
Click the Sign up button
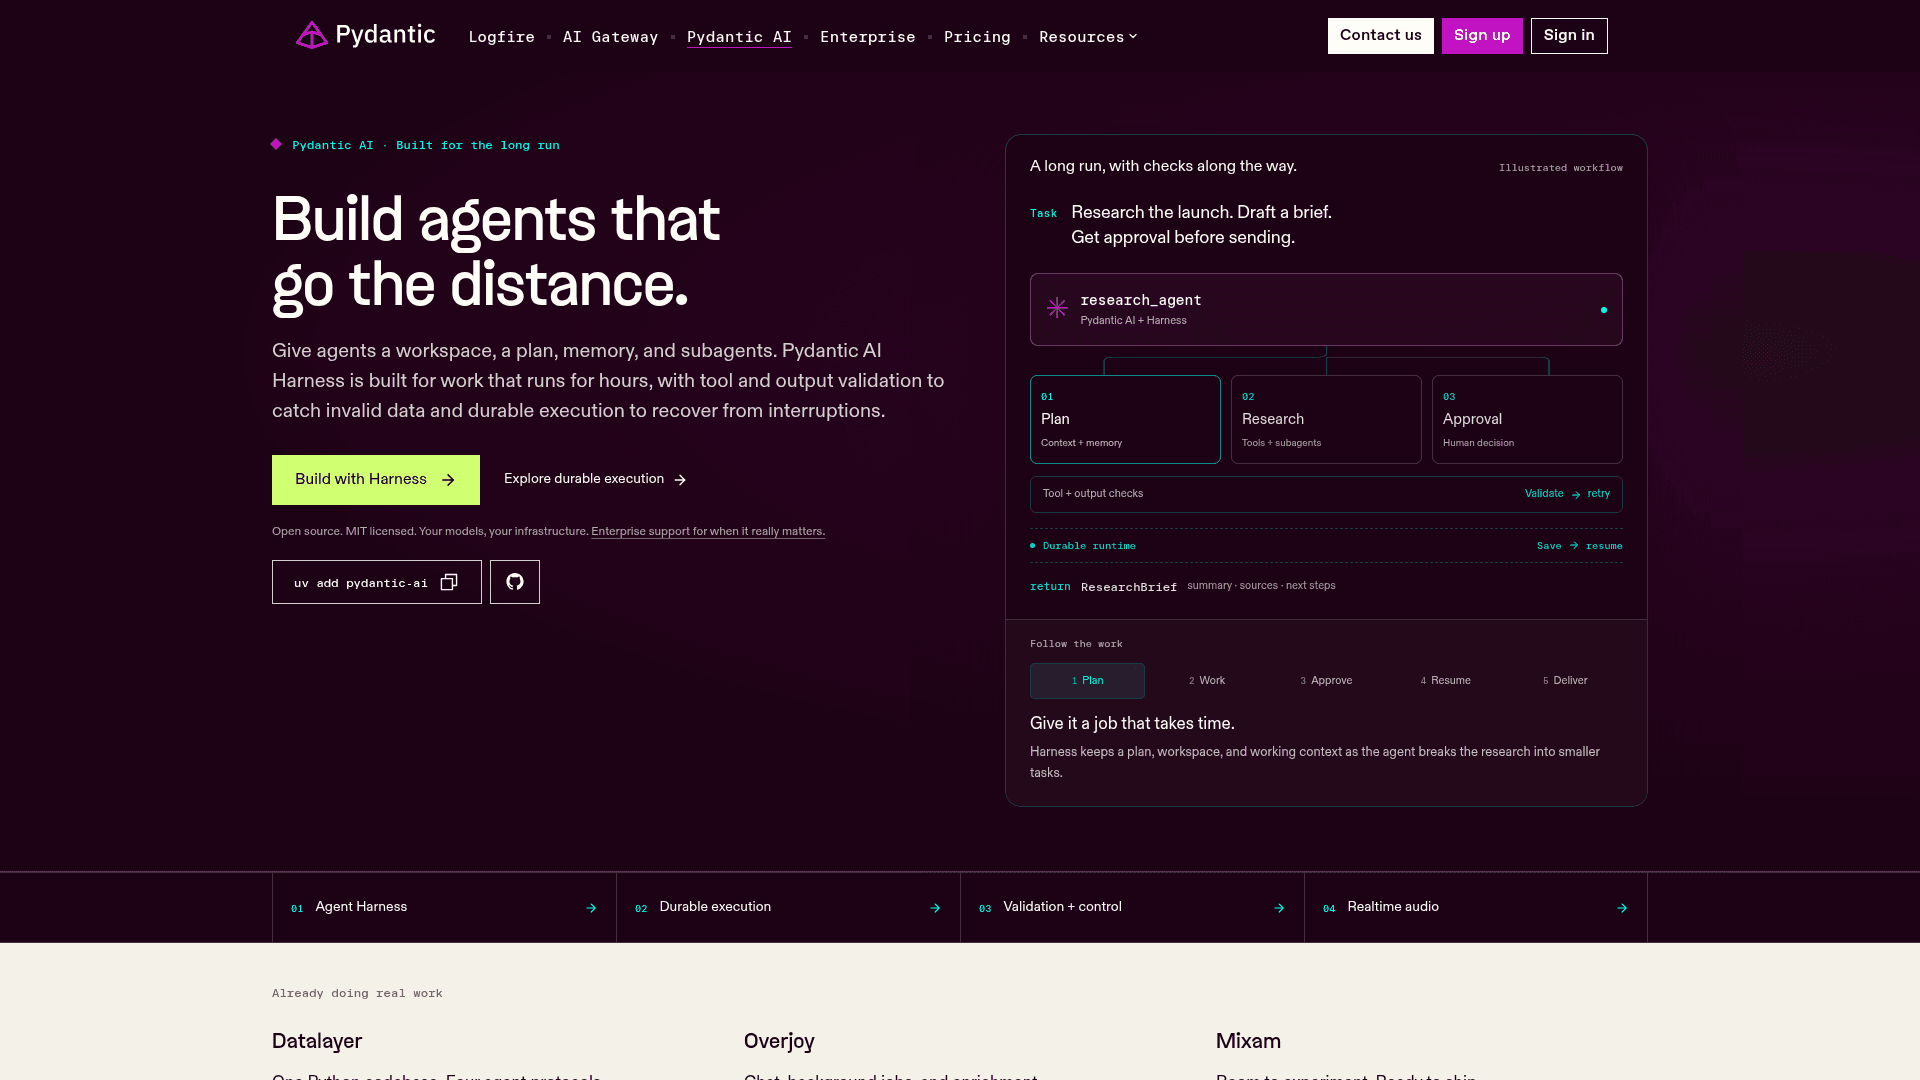coord(1482,36)
